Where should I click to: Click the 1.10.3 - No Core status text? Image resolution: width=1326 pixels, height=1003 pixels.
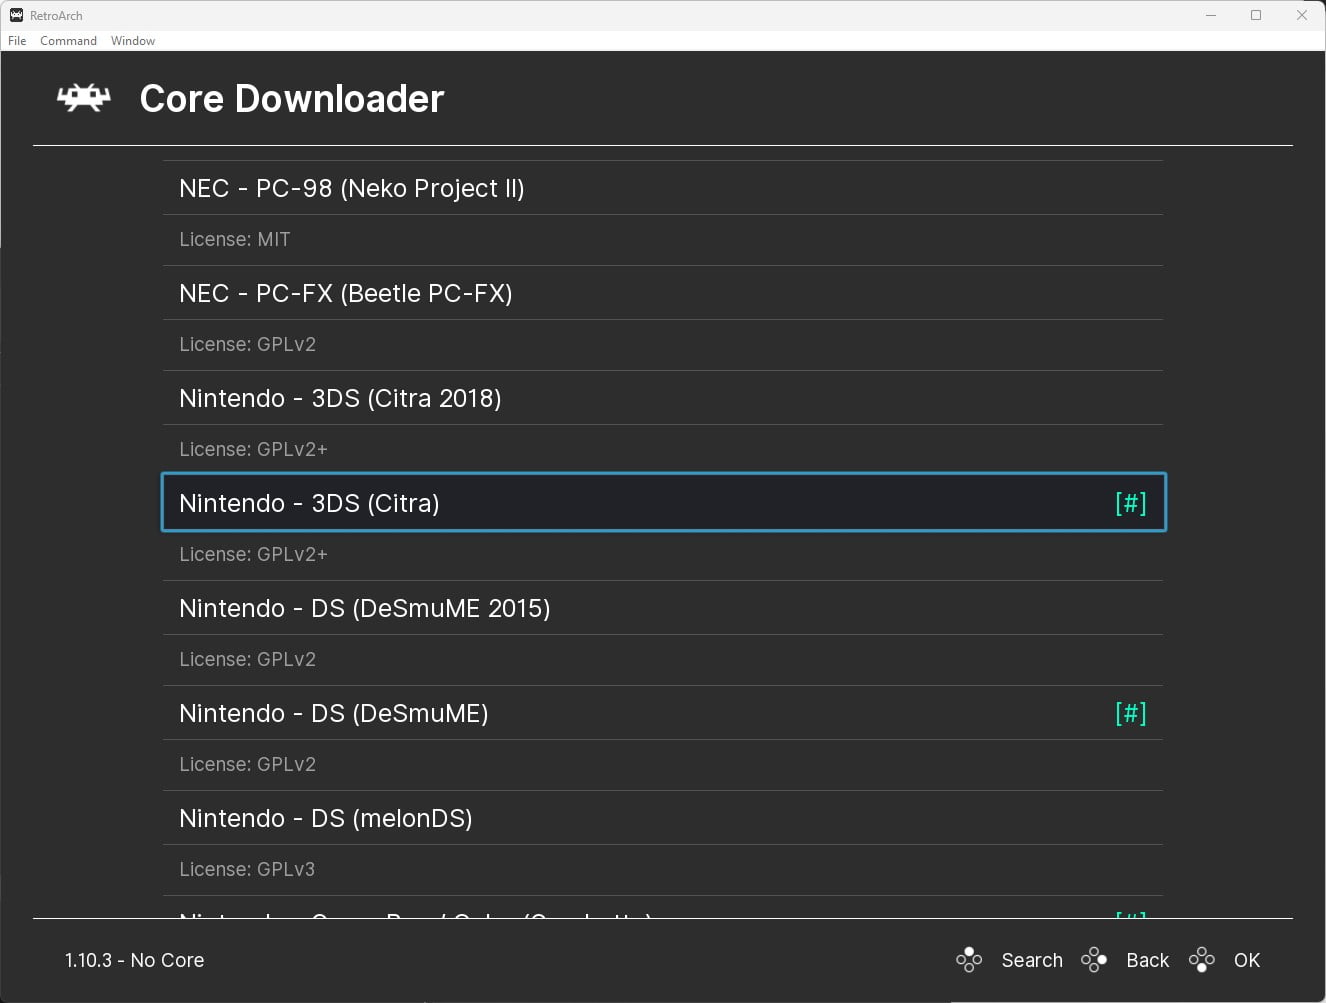[134, 959]
